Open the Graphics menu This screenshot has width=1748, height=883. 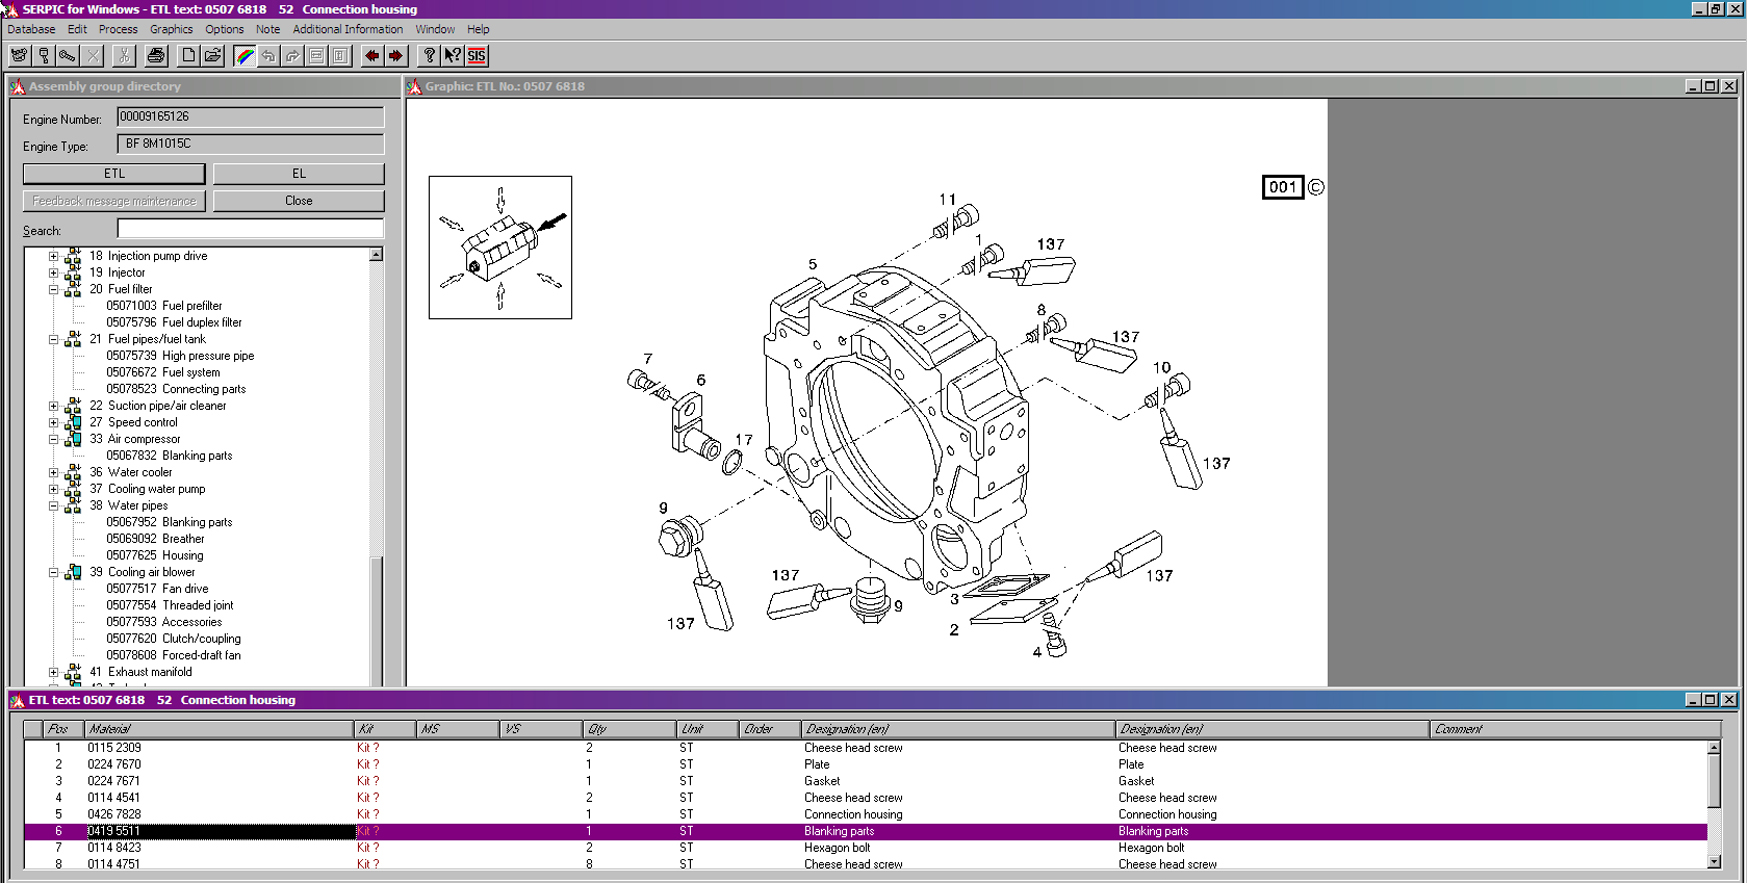click(x=171, y=30)
